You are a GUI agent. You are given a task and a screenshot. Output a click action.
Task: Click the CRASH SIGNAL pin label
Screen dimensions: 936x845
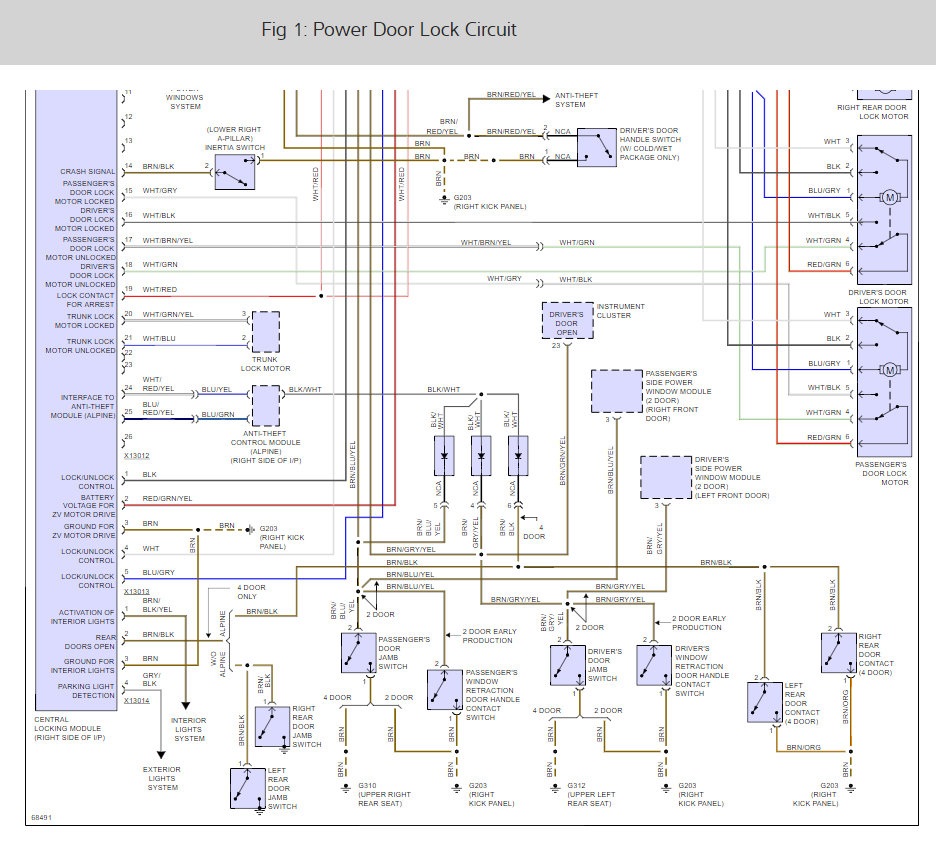pos(88,171)
